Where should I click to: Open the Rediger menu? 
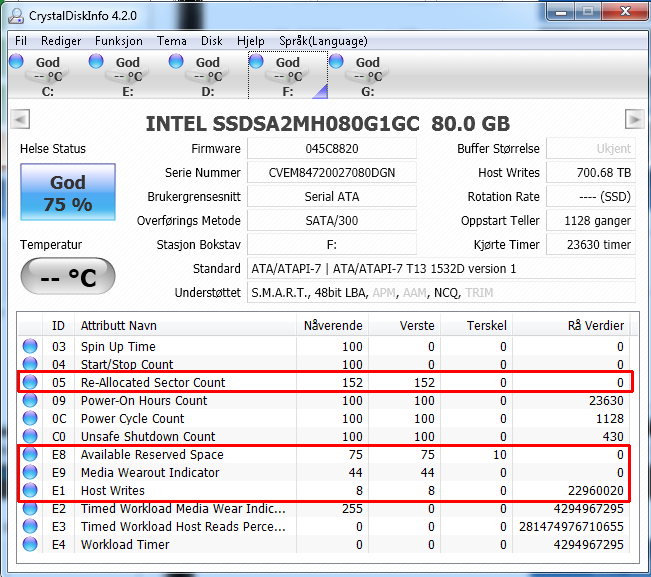(x=61, y=41)
